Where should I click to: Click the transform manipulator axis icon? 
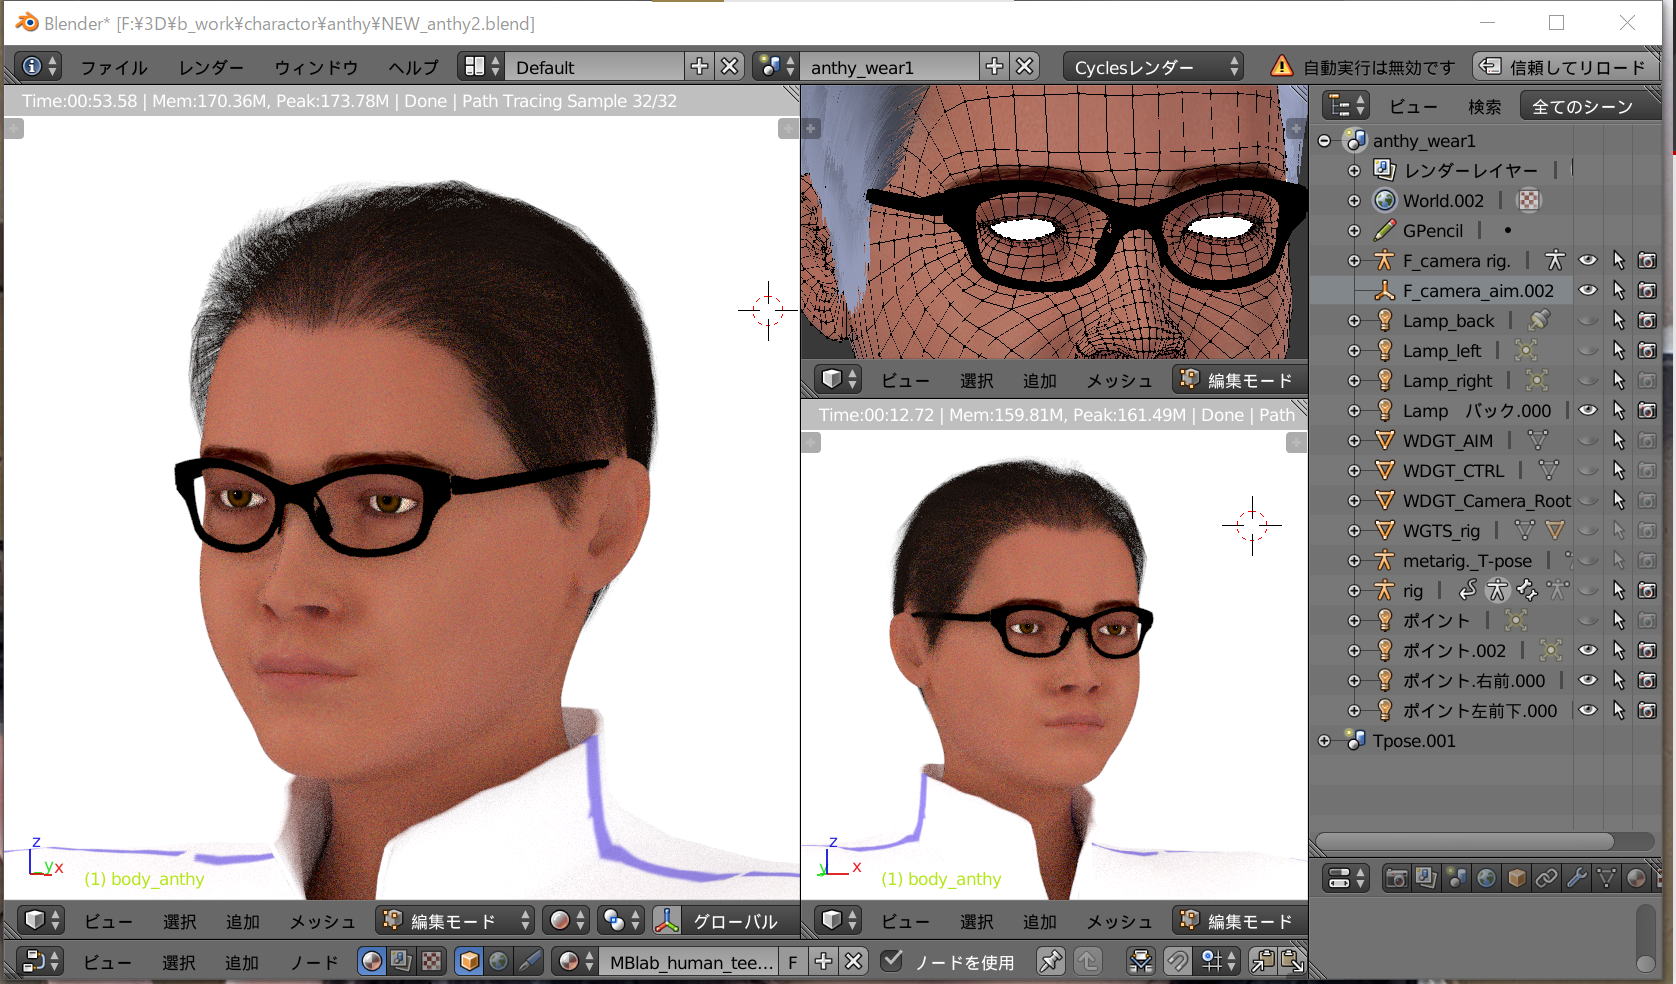[667, 920]
